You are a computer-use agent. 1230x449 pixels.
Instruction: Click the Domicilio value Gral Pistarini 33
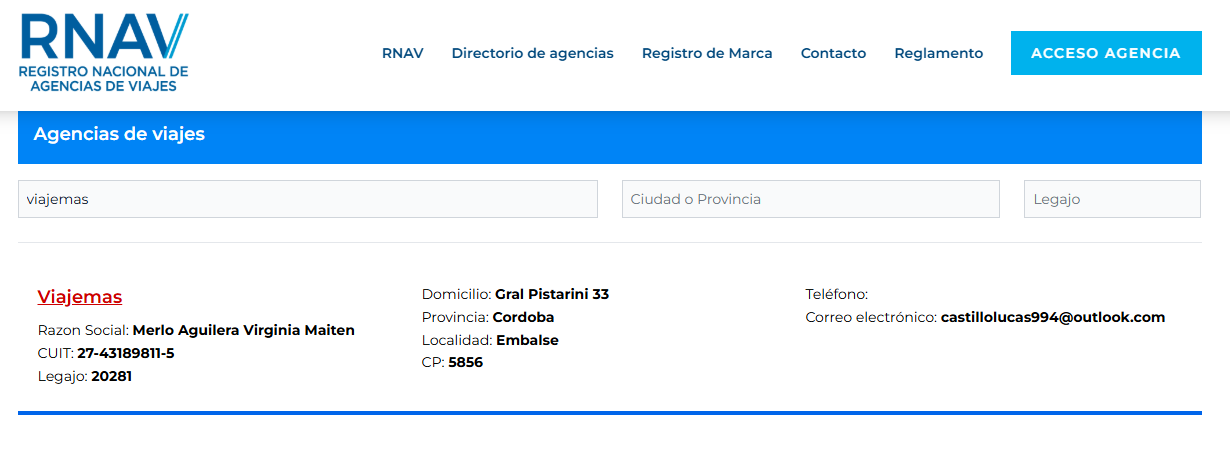coord(552,294)
